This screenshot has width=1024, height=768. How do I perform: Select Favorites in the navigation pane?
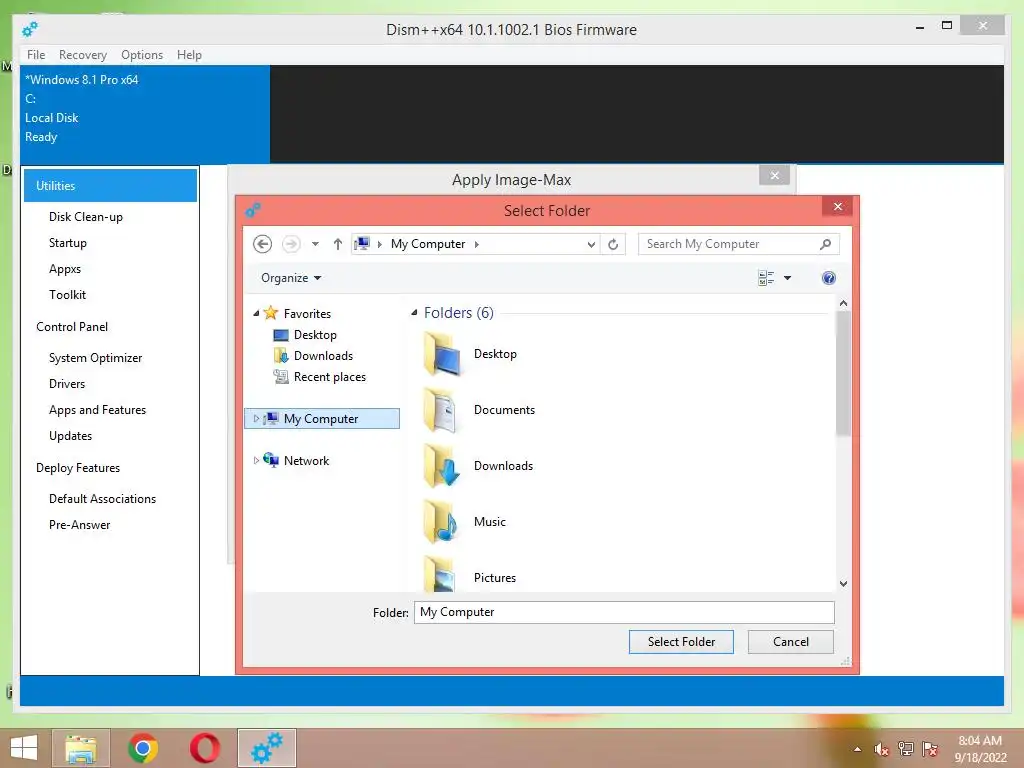(307, 313)
